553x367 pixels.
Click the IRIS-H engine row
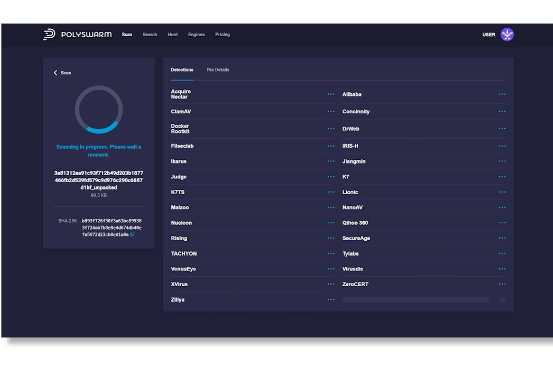coord(424,146)
